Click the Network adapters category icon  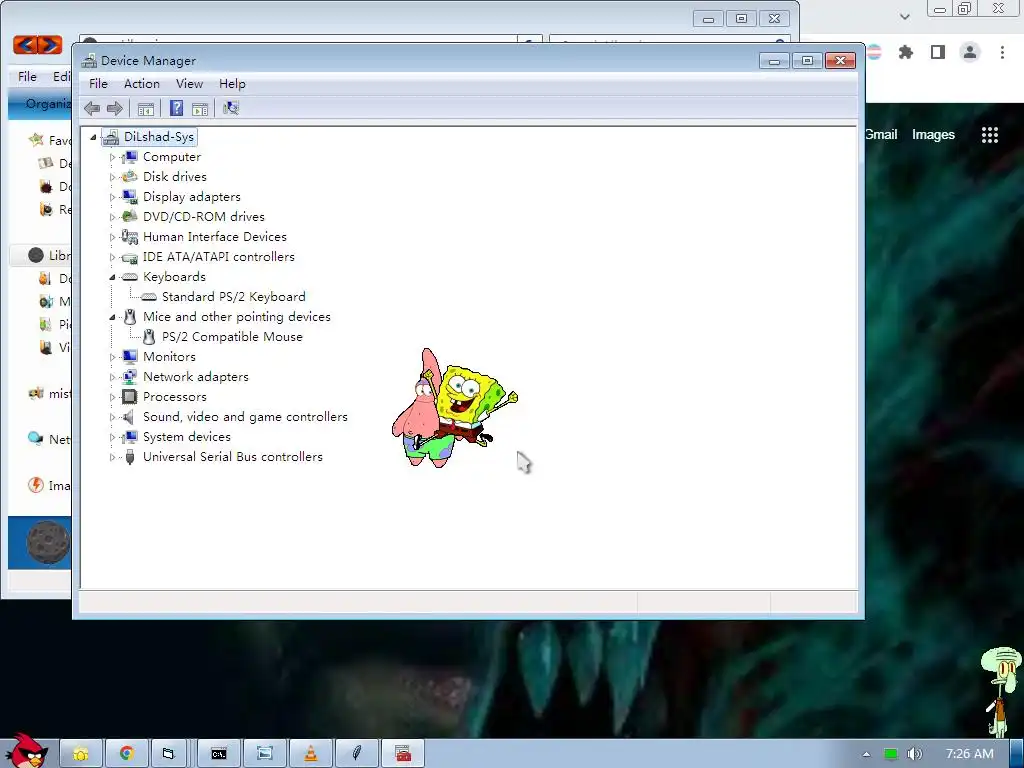tap(130, 376)
